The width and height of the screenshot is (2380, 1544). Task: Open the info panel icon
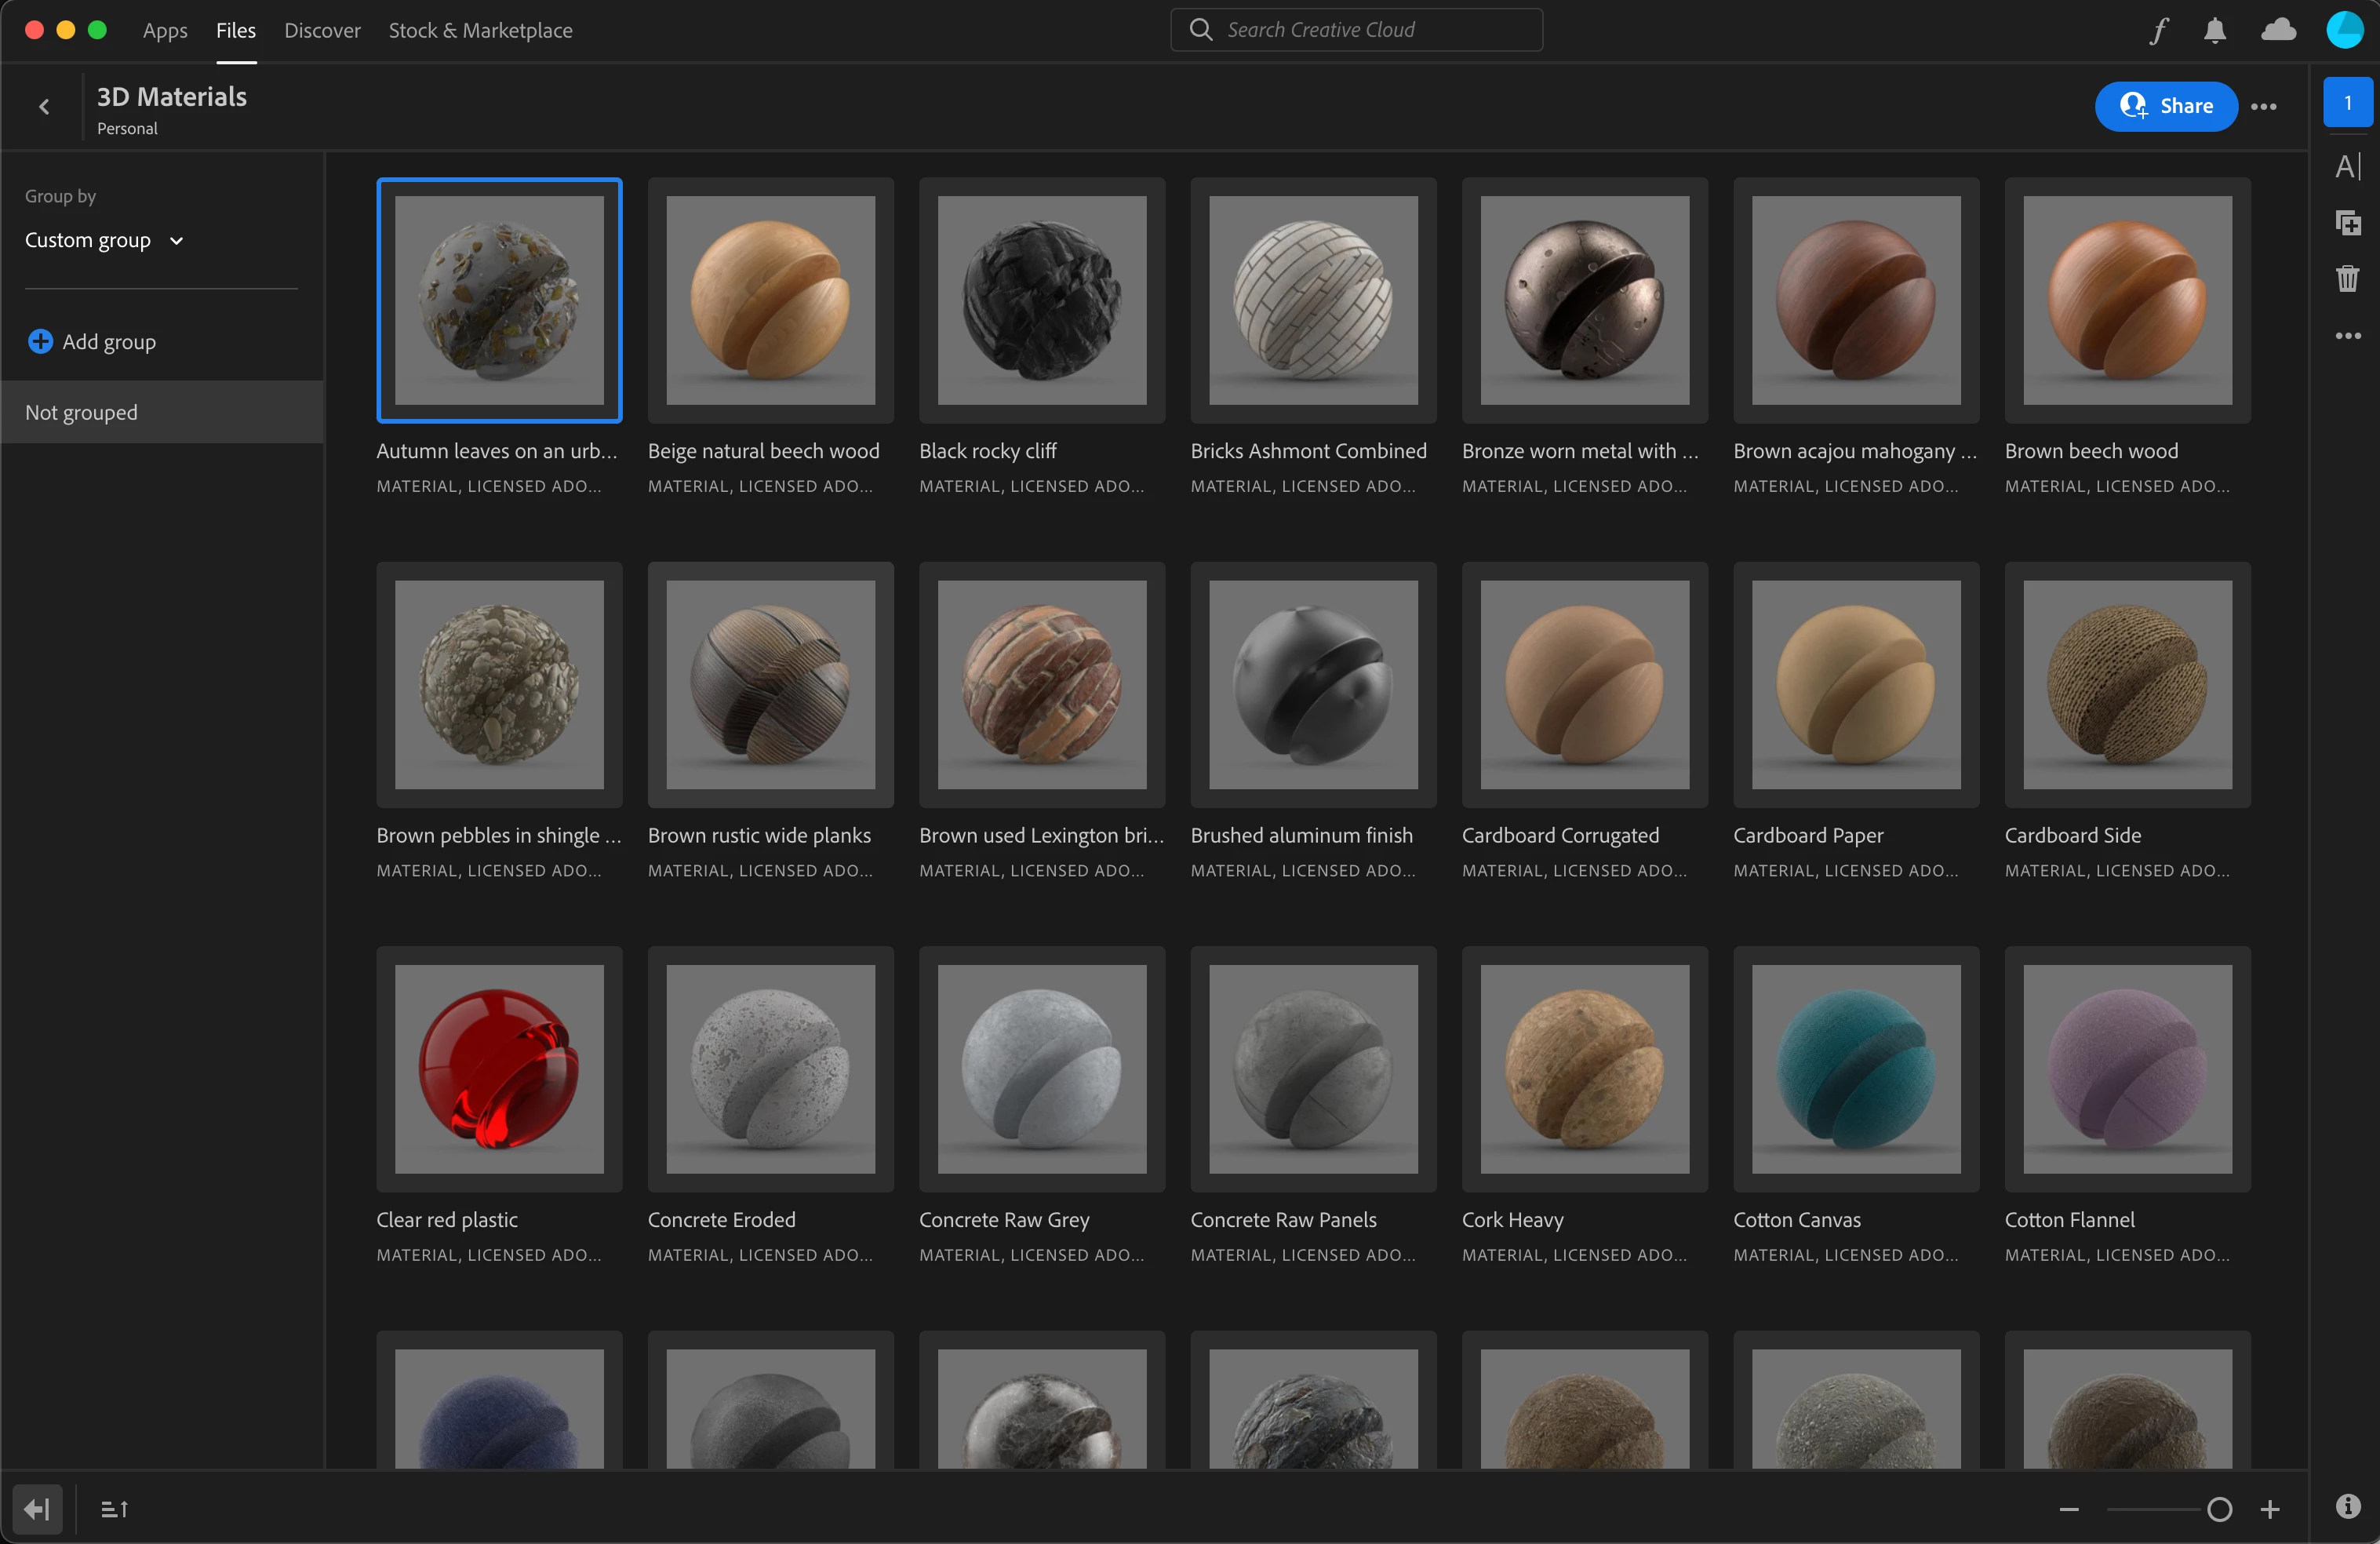pos(2347,1506)
